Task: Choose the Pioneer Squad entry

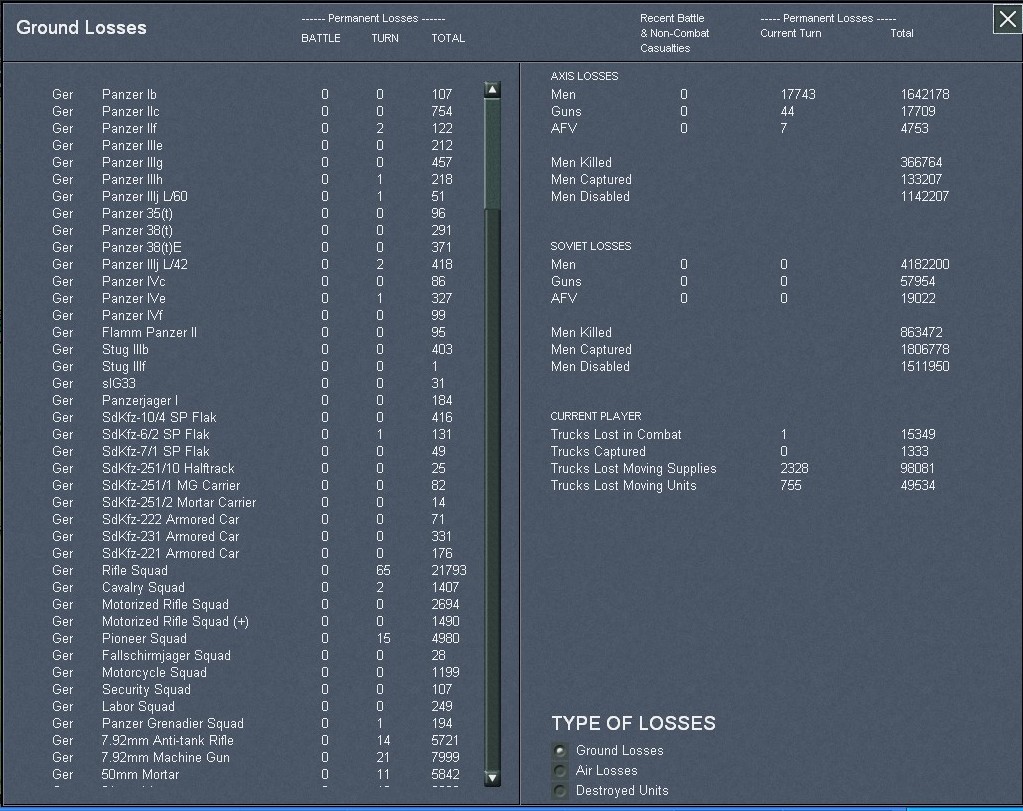Action: pos(144,638)
